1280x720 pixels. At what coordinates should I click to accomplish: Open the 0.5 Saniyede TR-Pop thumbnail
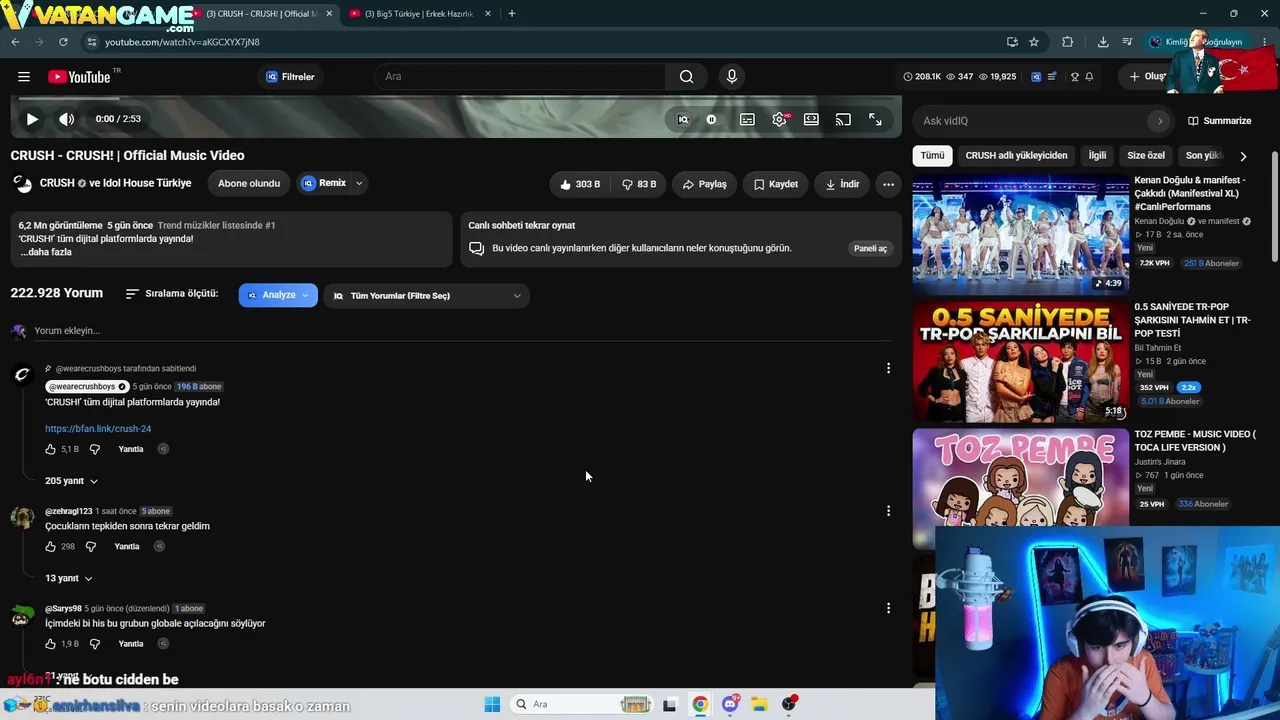(x=1021, y=362)
